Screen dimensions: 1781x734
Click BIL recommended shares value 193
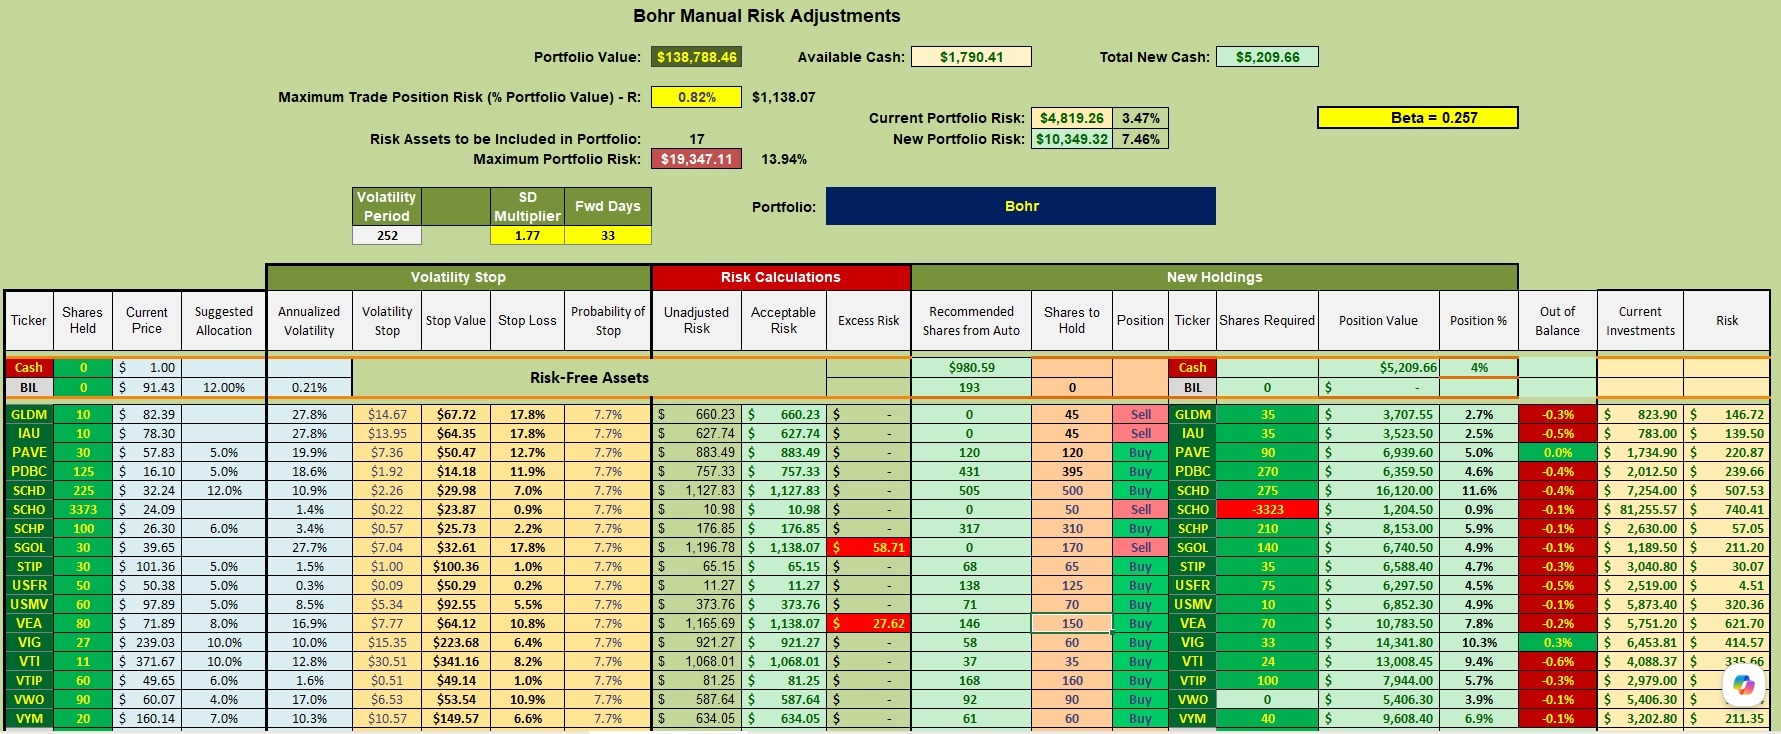point(971,388)
